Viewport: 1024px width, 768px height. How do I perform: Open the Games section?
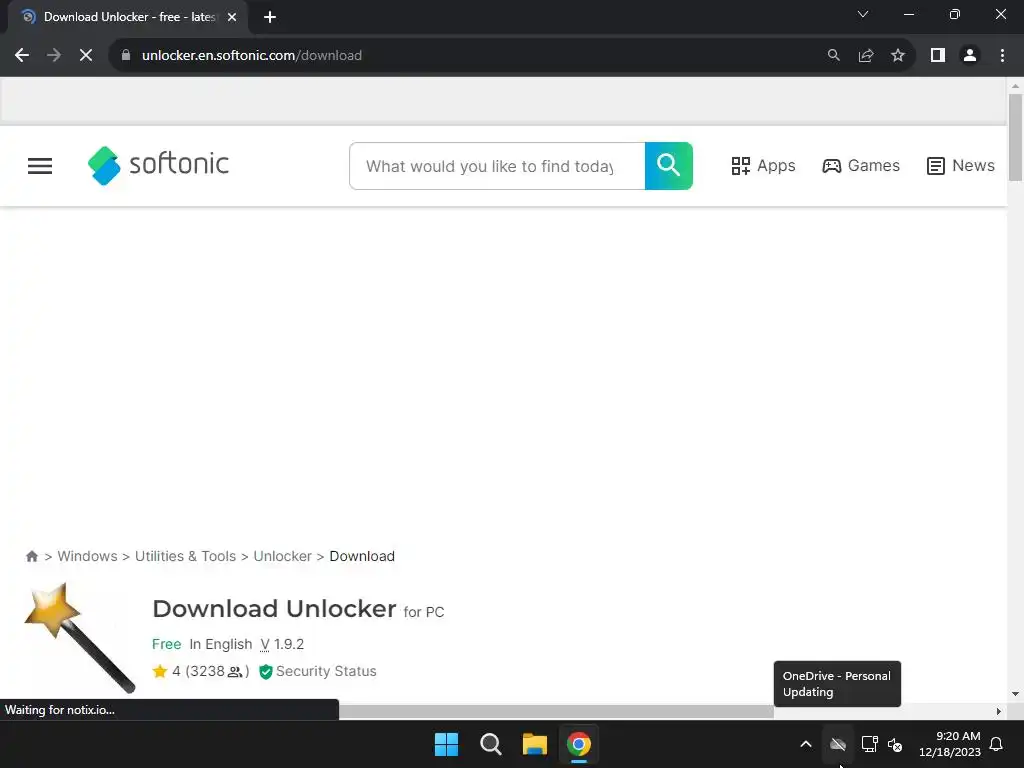(x=861, y=166)
